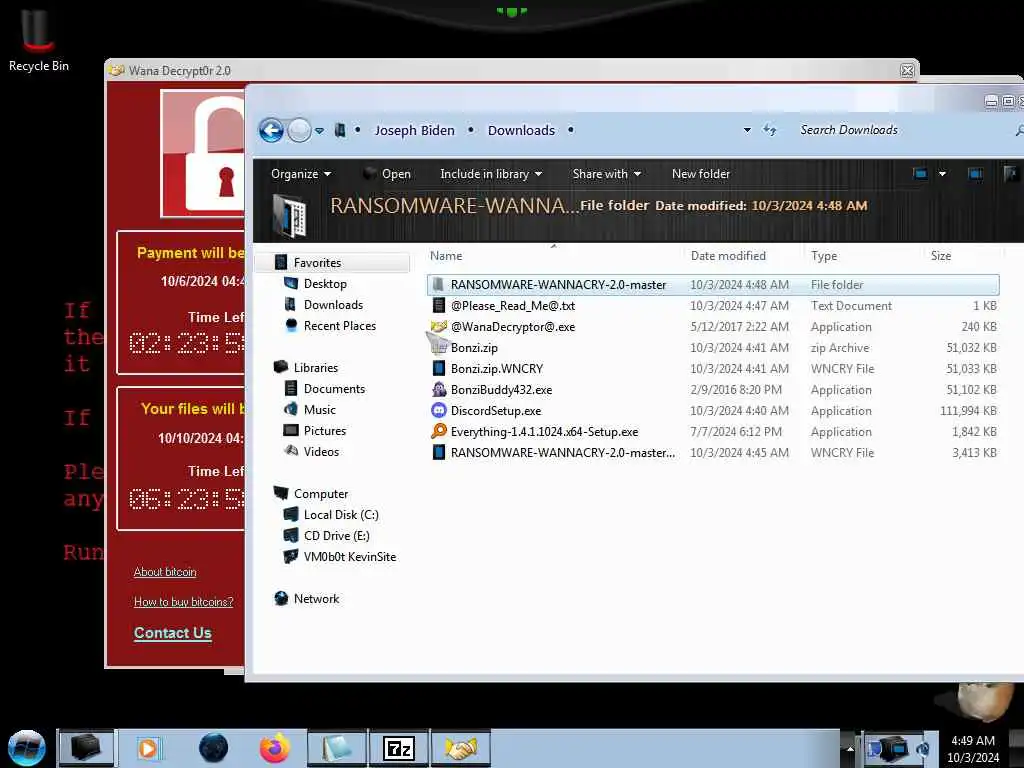Open Downloads under Favorites
1024x768 pixels.
[x=333, y=304]
